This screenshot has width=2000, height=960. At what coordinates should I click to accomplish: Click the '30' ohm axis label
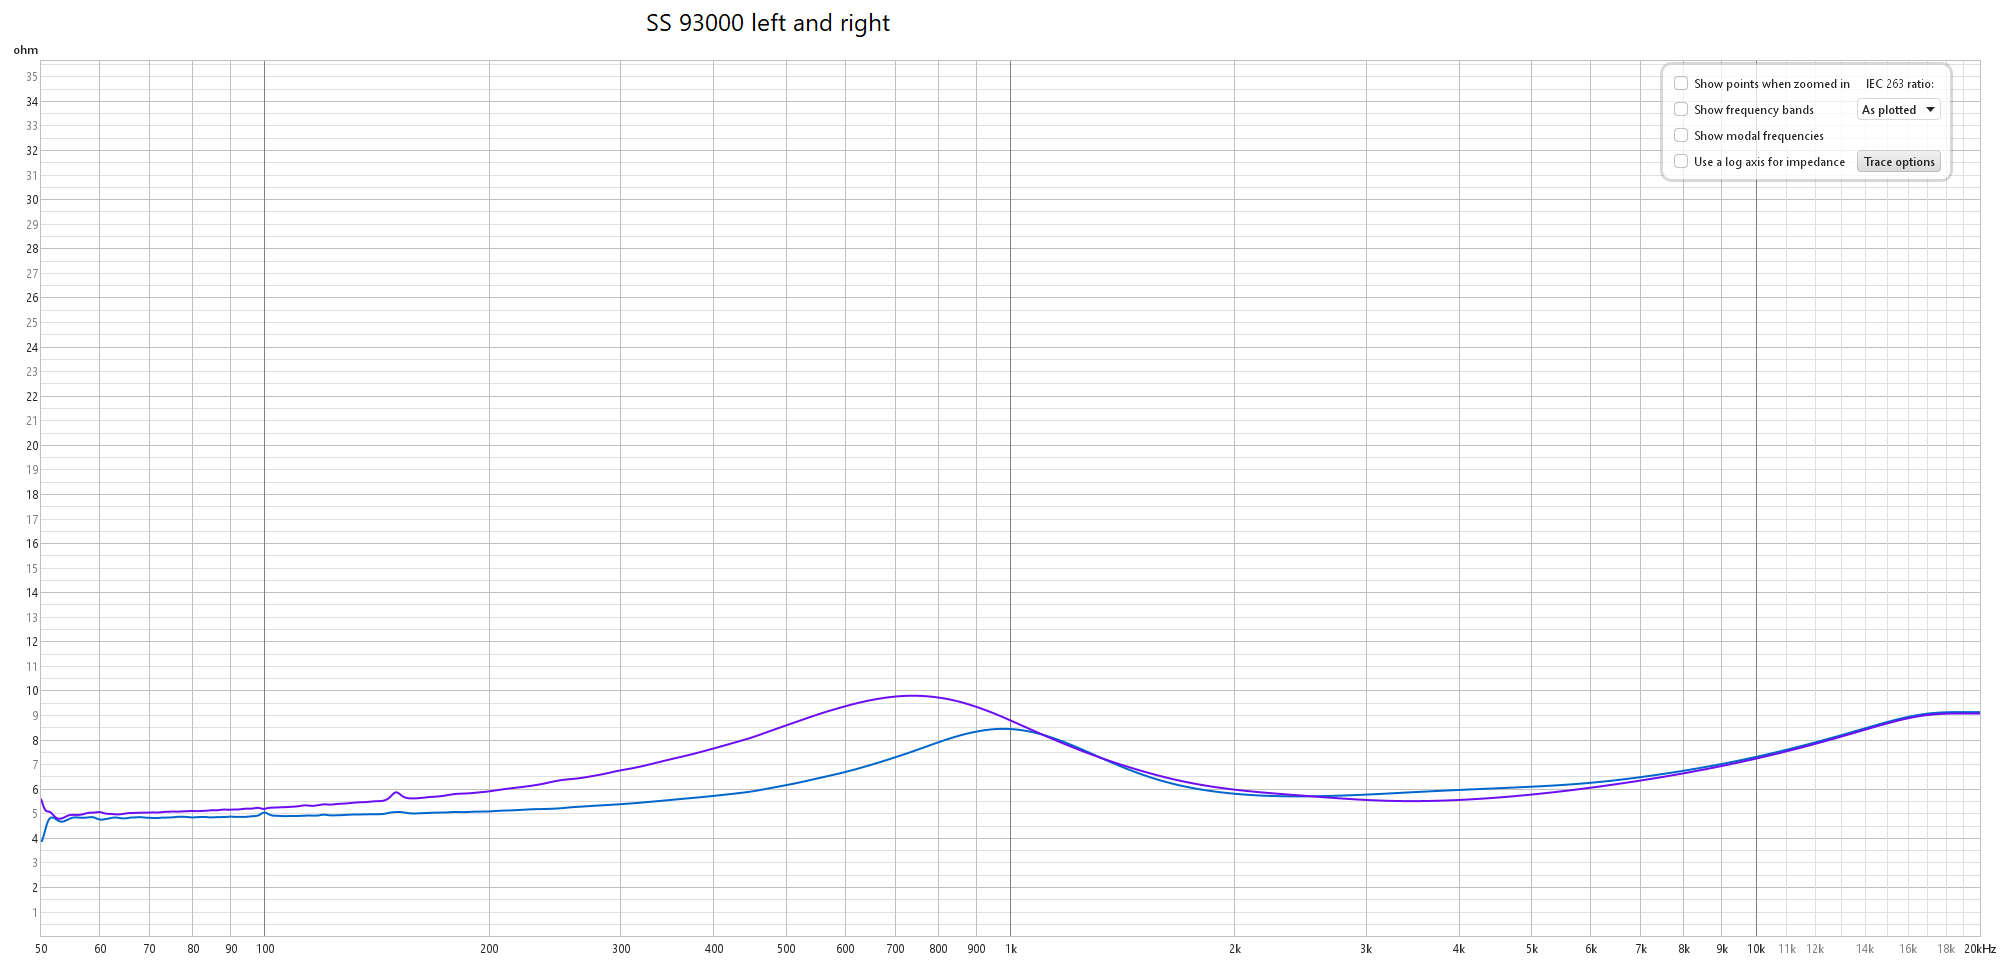32,200
